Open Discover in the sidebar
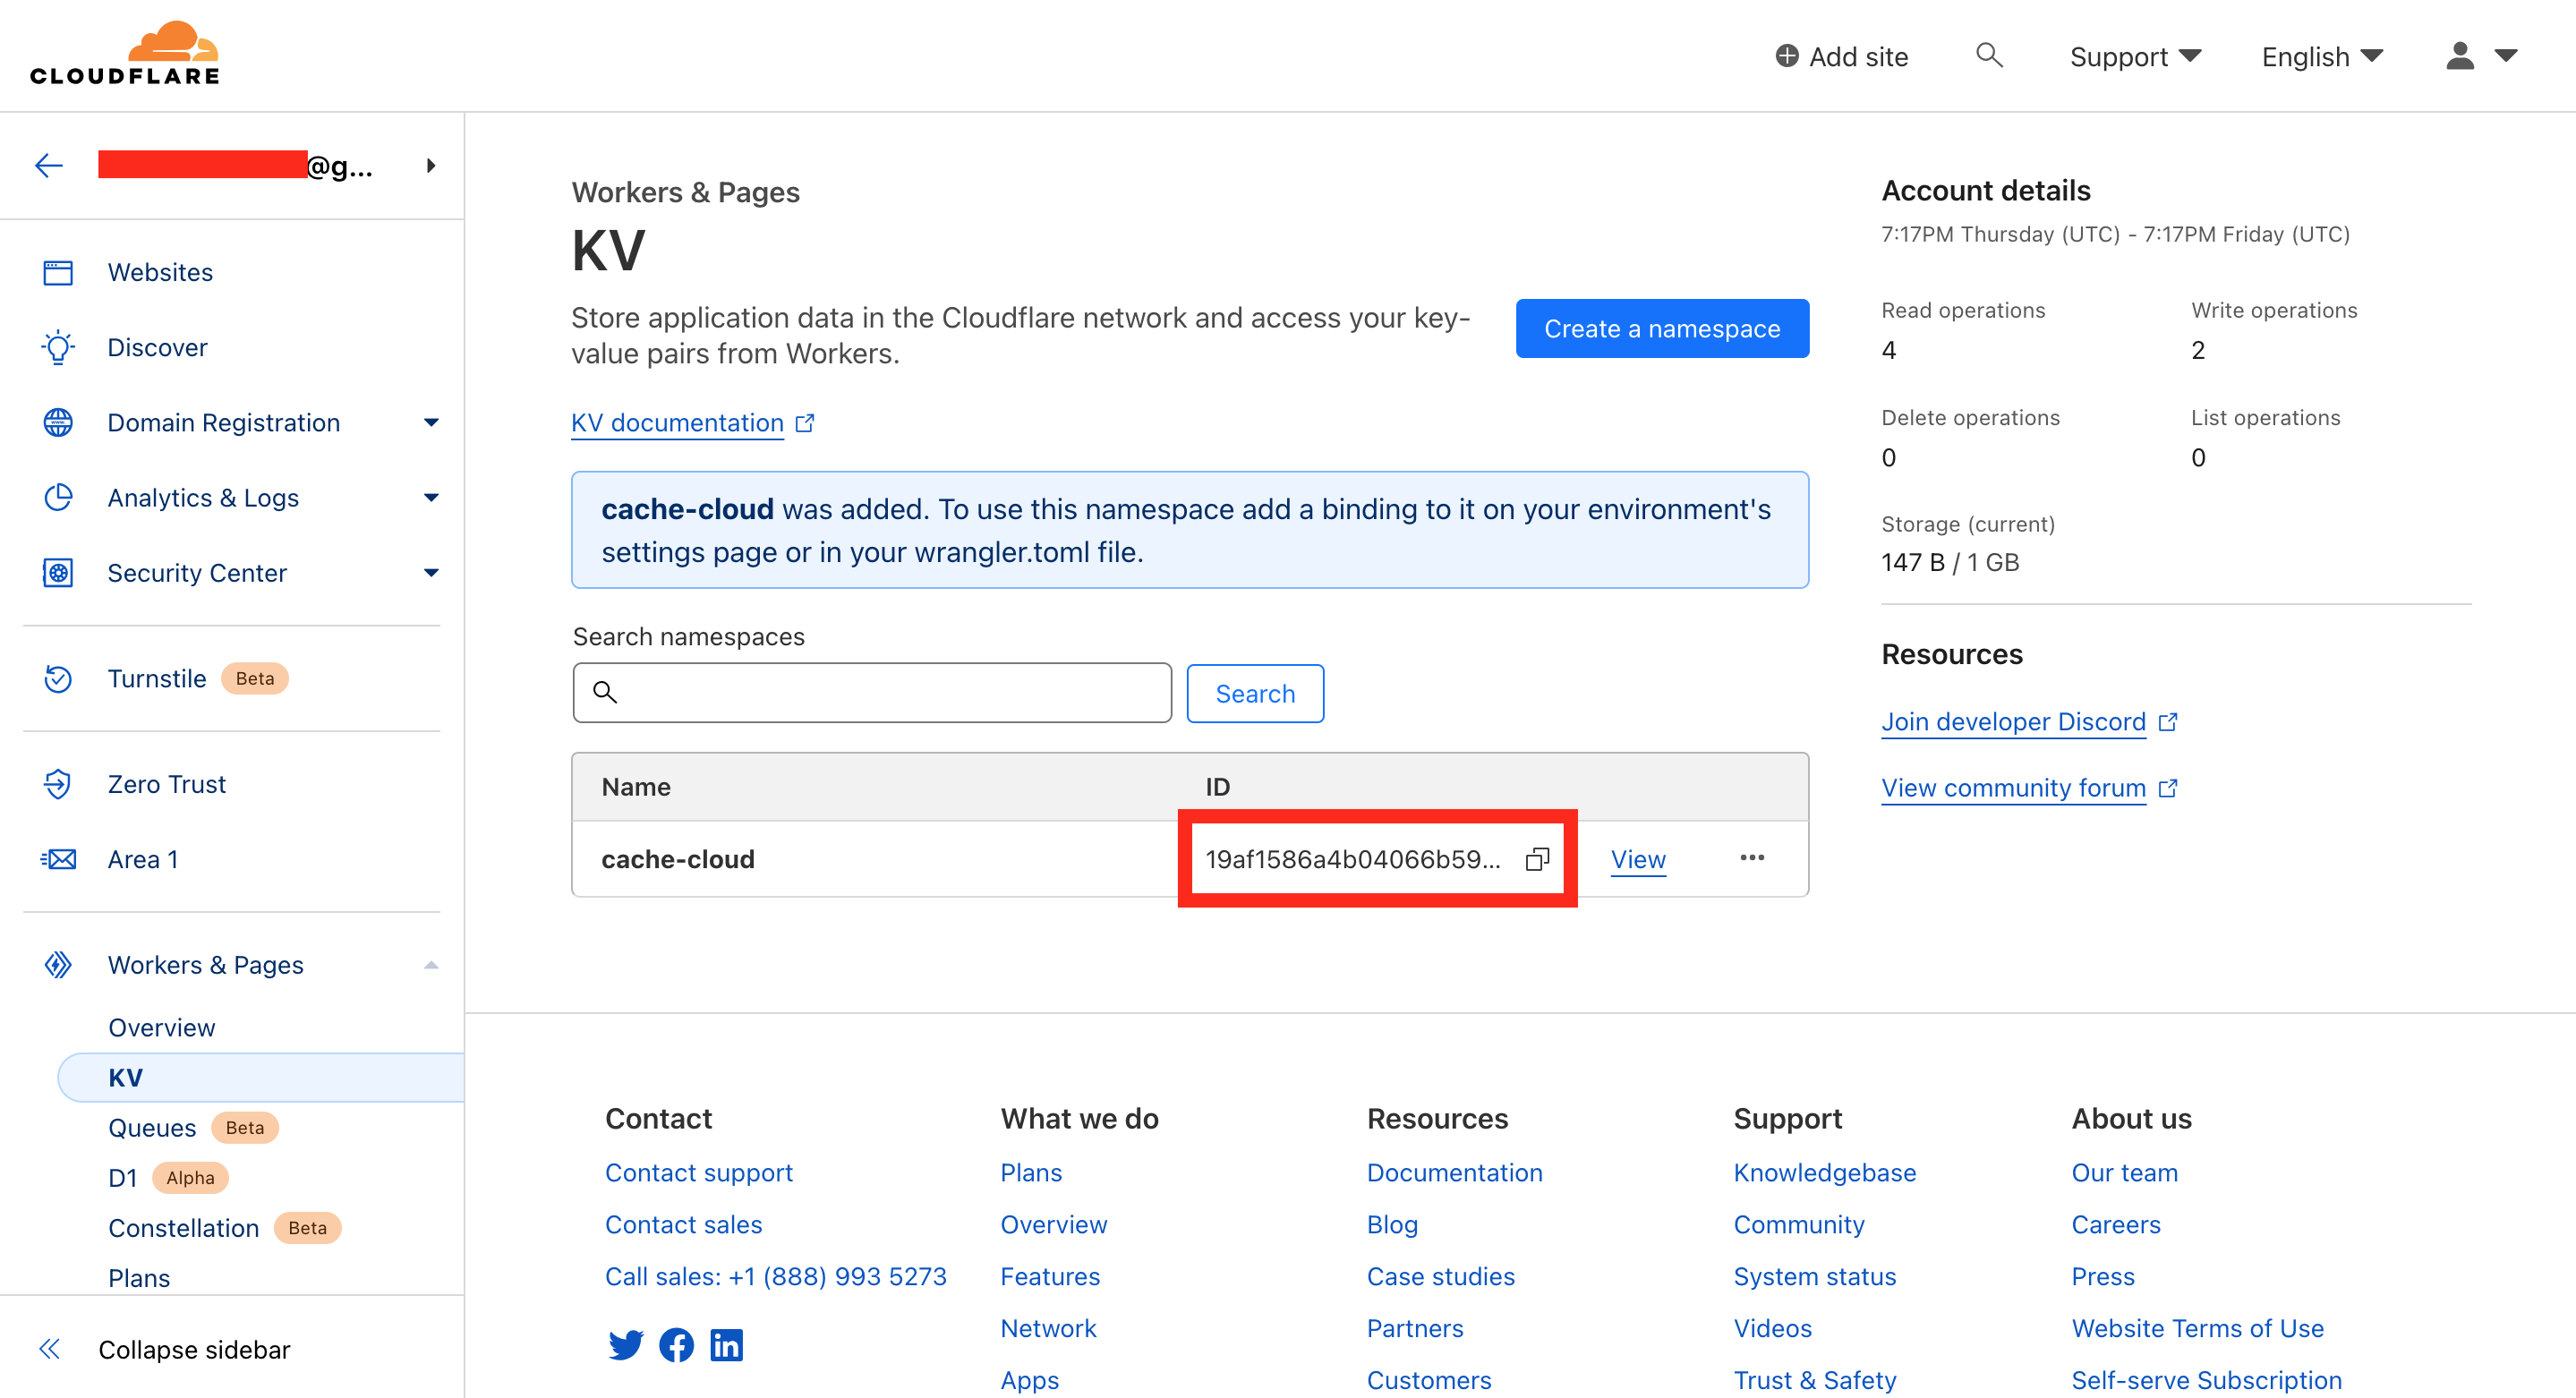The width and height of the screenshot is (2576, 1398). tap(157, 347)
